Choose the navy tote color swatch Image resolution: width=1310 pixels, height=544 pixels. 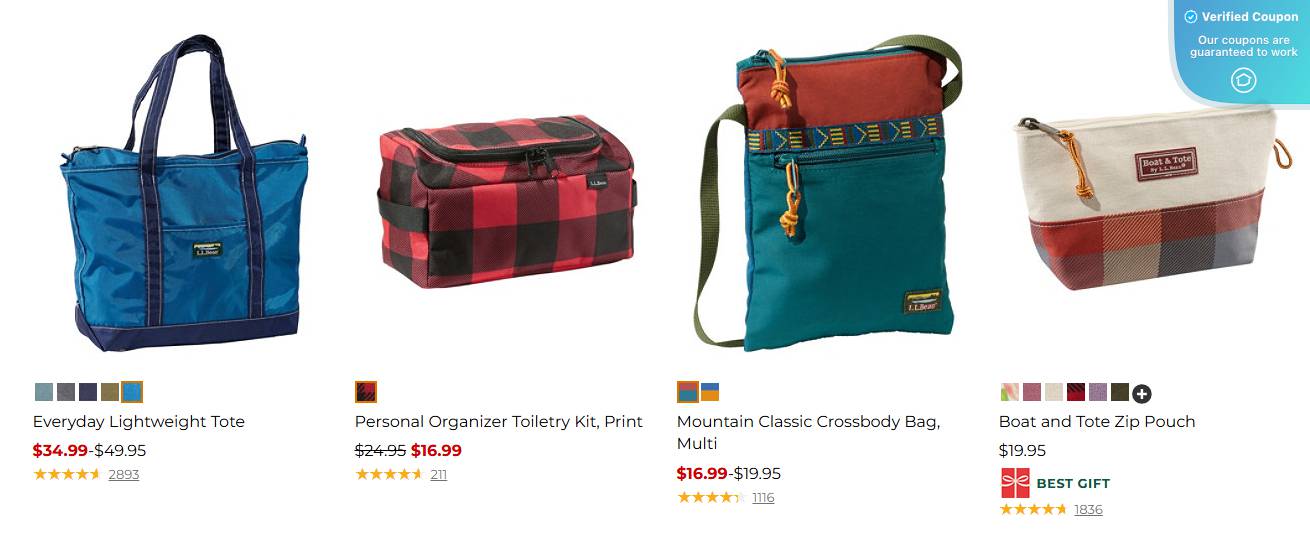[88, 392]
